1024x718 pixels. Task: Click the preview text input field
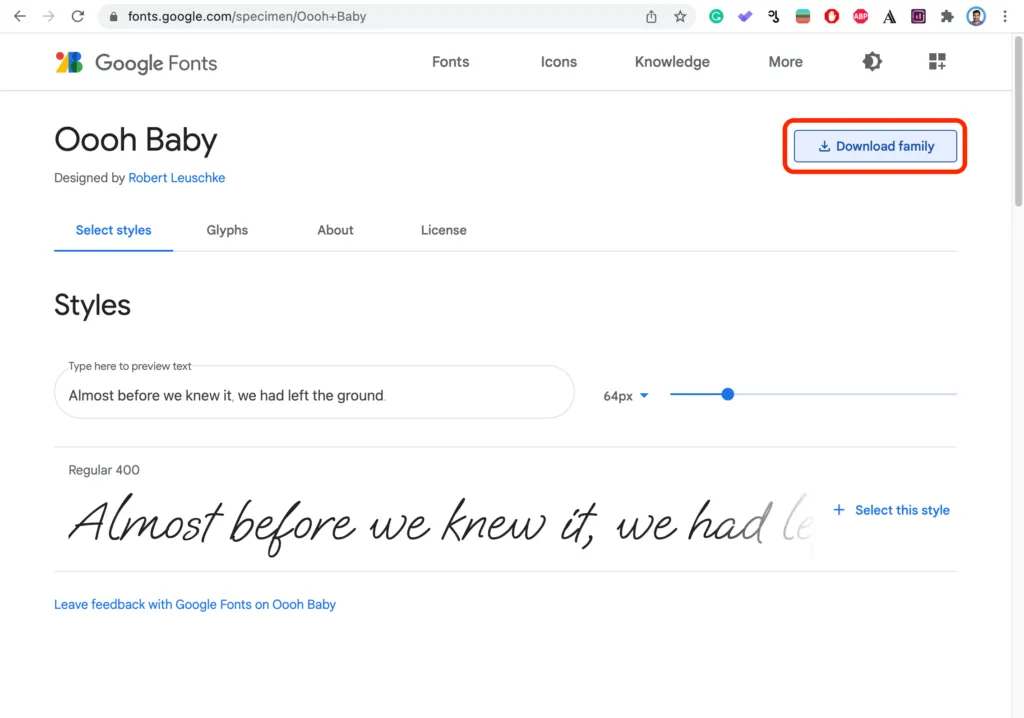314,392
